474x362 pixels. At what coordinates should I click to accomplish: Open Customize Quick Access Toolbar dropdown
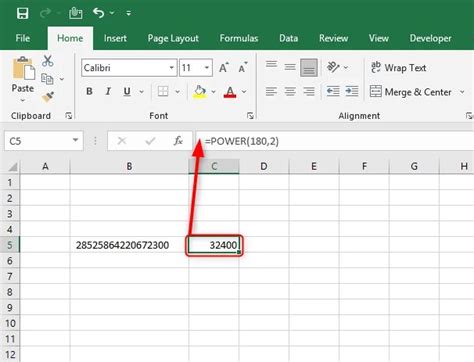[x=129, y=13]
